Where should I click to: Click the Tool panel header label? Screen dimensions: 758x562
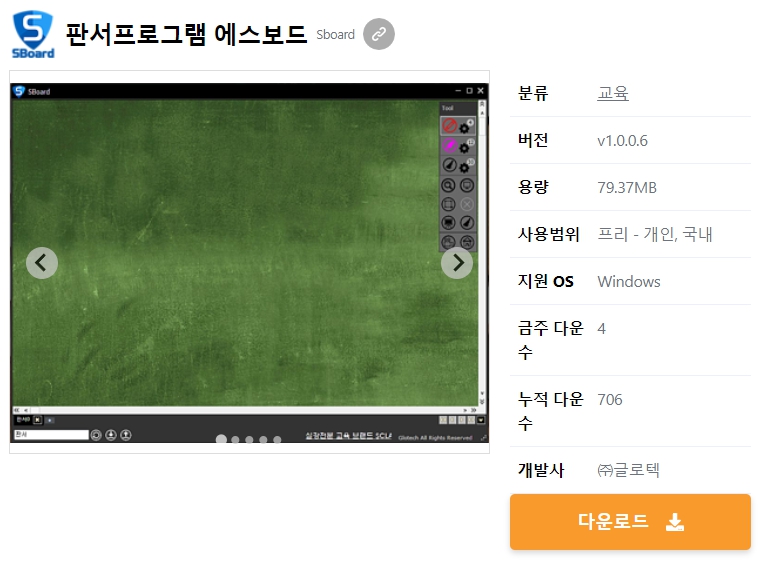pos(448,108)
